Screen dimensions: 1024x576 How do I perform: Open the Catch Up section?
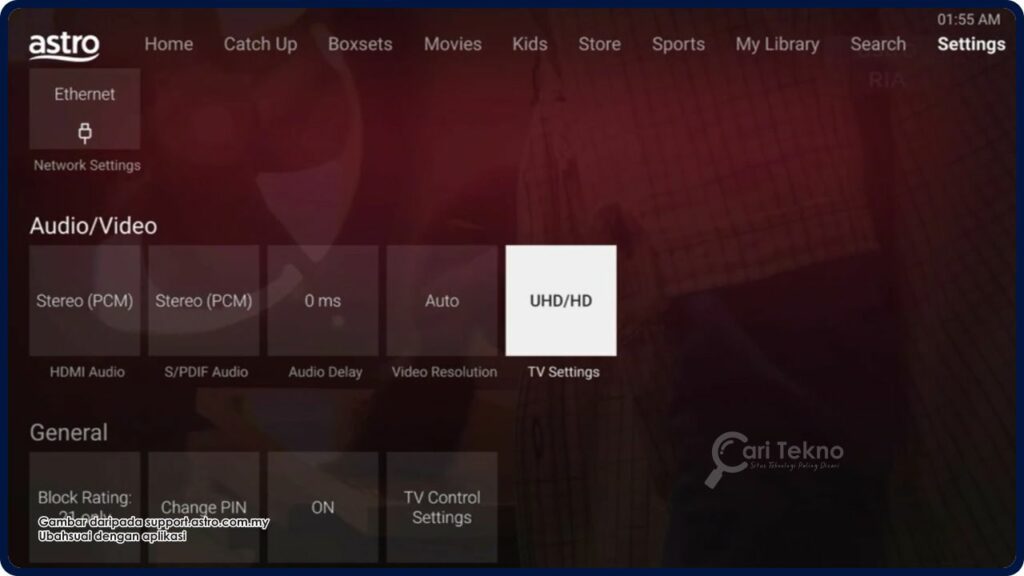click(x=260, y=44)
